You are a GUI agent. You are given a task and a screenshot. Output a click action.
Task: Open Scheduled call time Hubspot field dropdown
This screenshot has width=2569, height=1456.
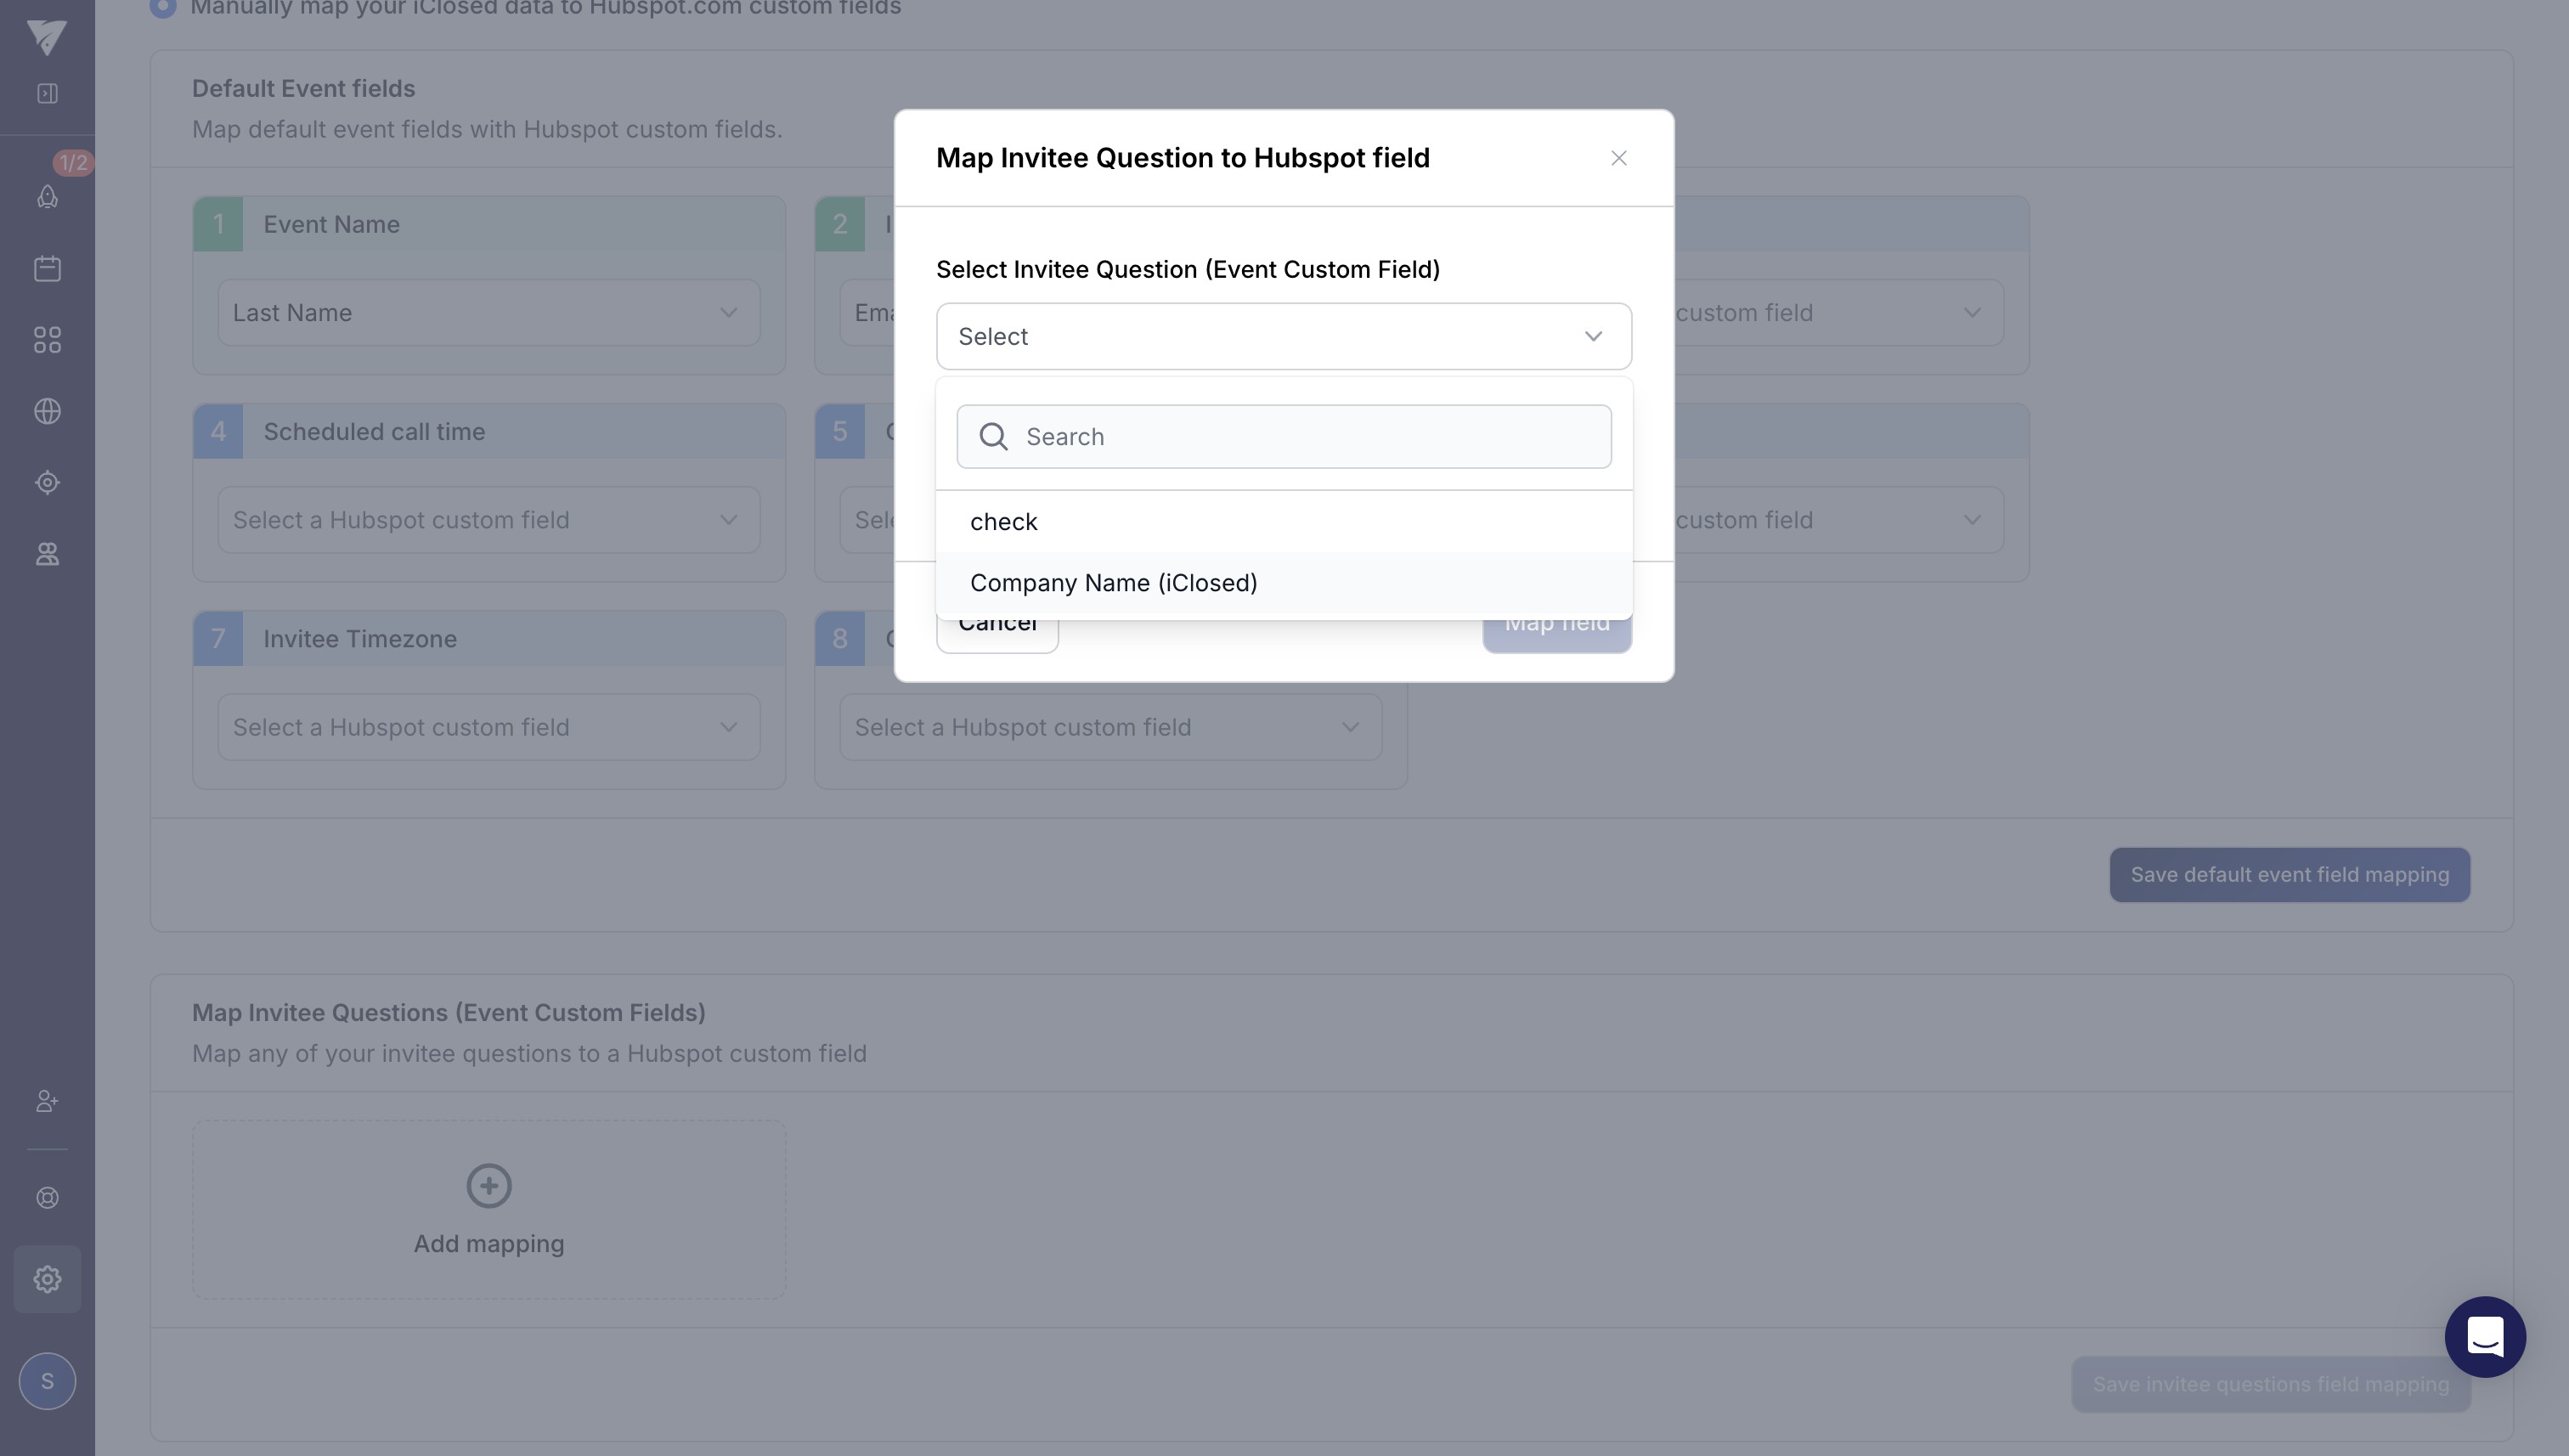click(x=488, y=520)
